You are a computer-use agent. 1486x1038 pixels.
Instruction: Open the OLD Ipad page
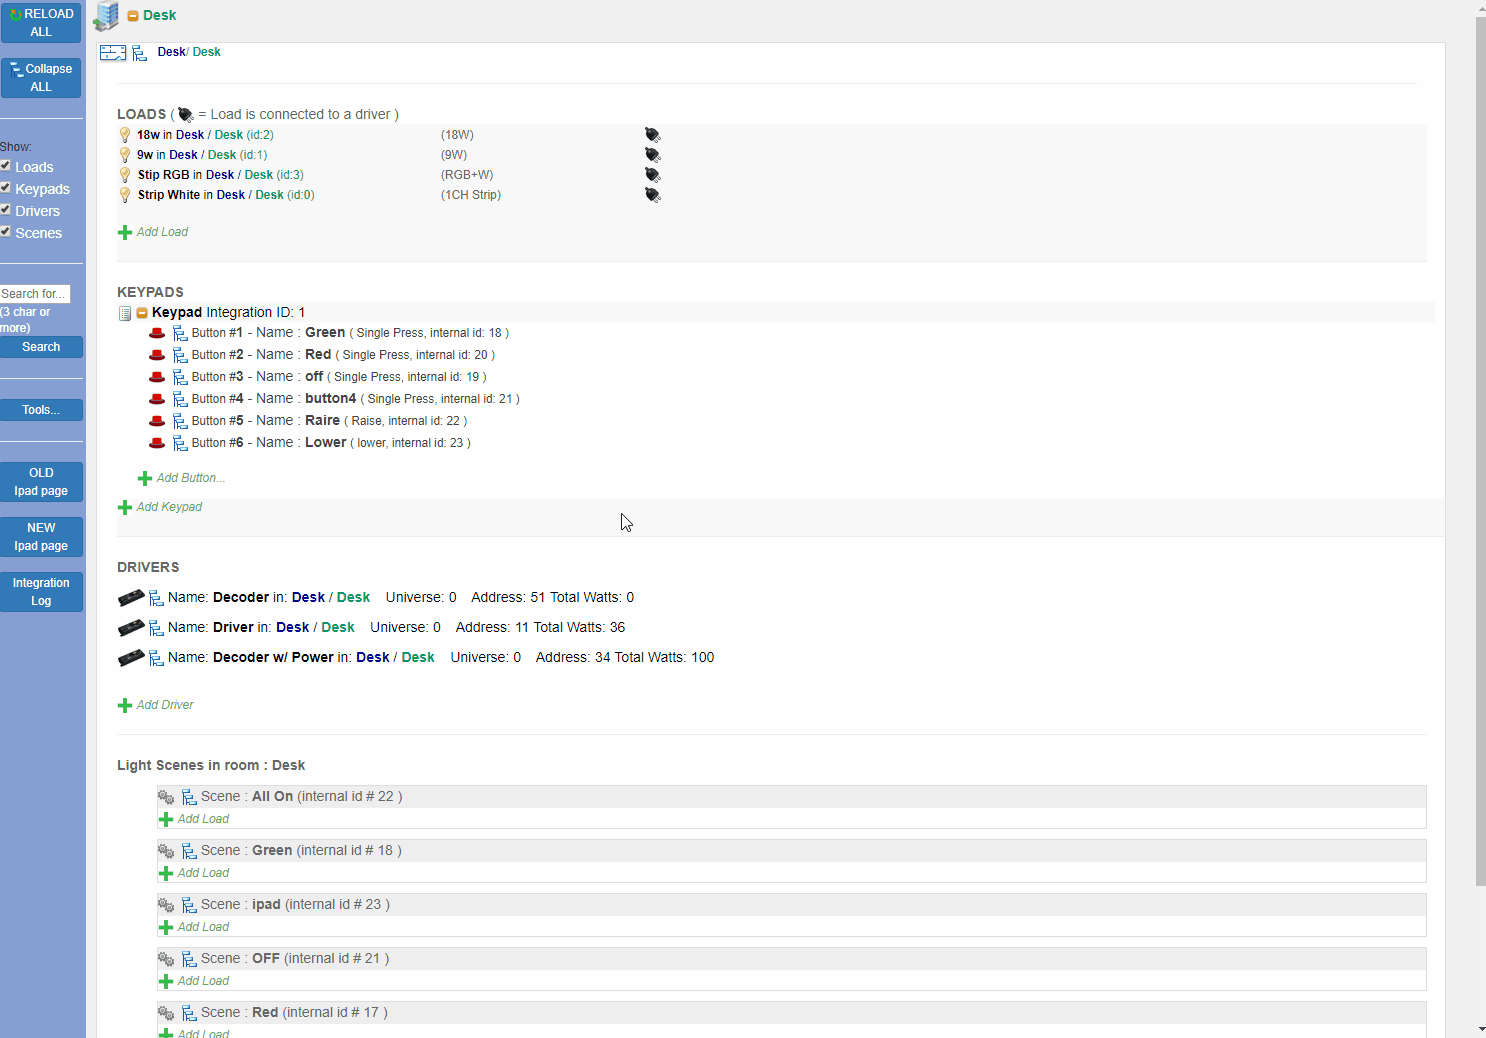pos(41,482)
